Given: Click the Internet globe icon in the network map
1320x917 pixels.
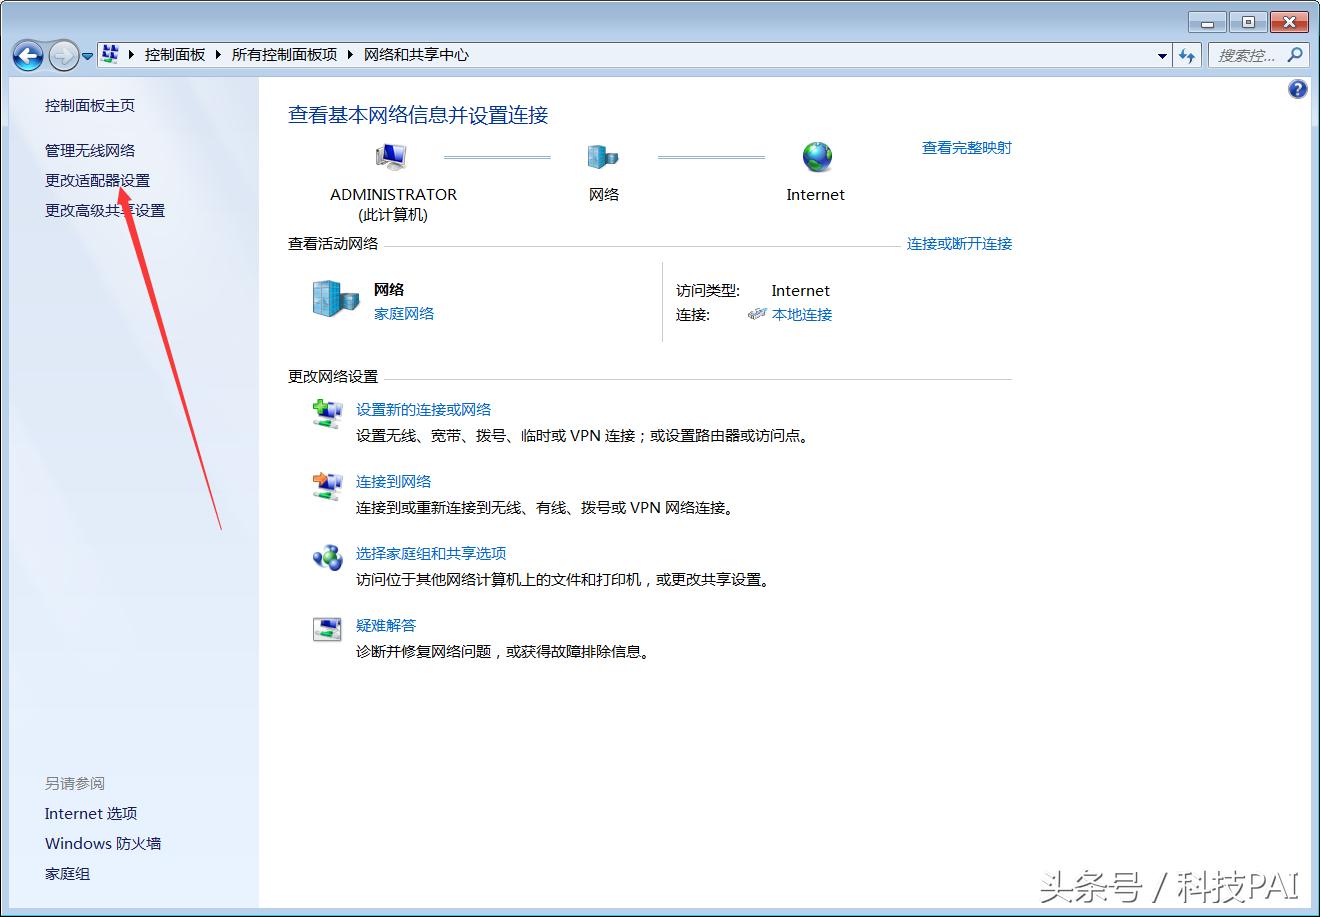Looking at the screenshot, I should (815, 156).
